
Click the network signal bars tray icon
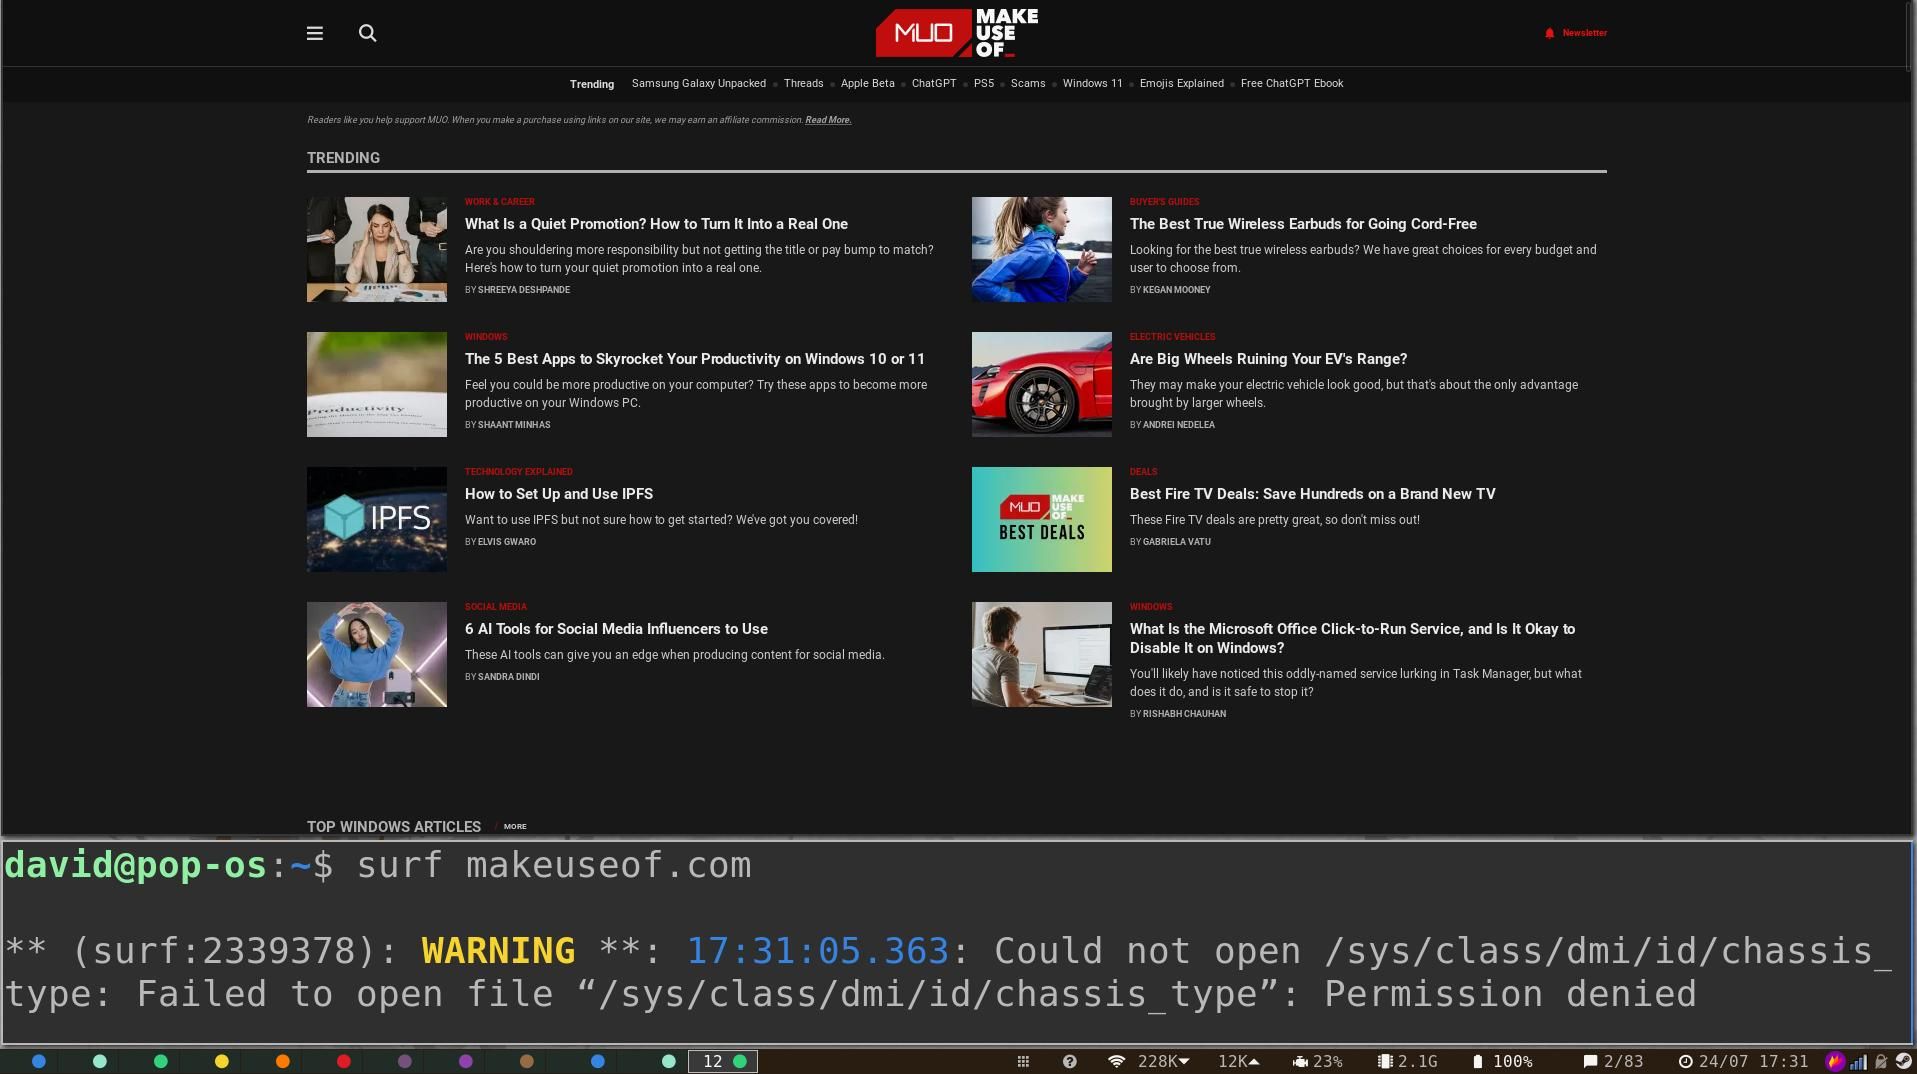pyautogui.click(x=1858, y=1061)
